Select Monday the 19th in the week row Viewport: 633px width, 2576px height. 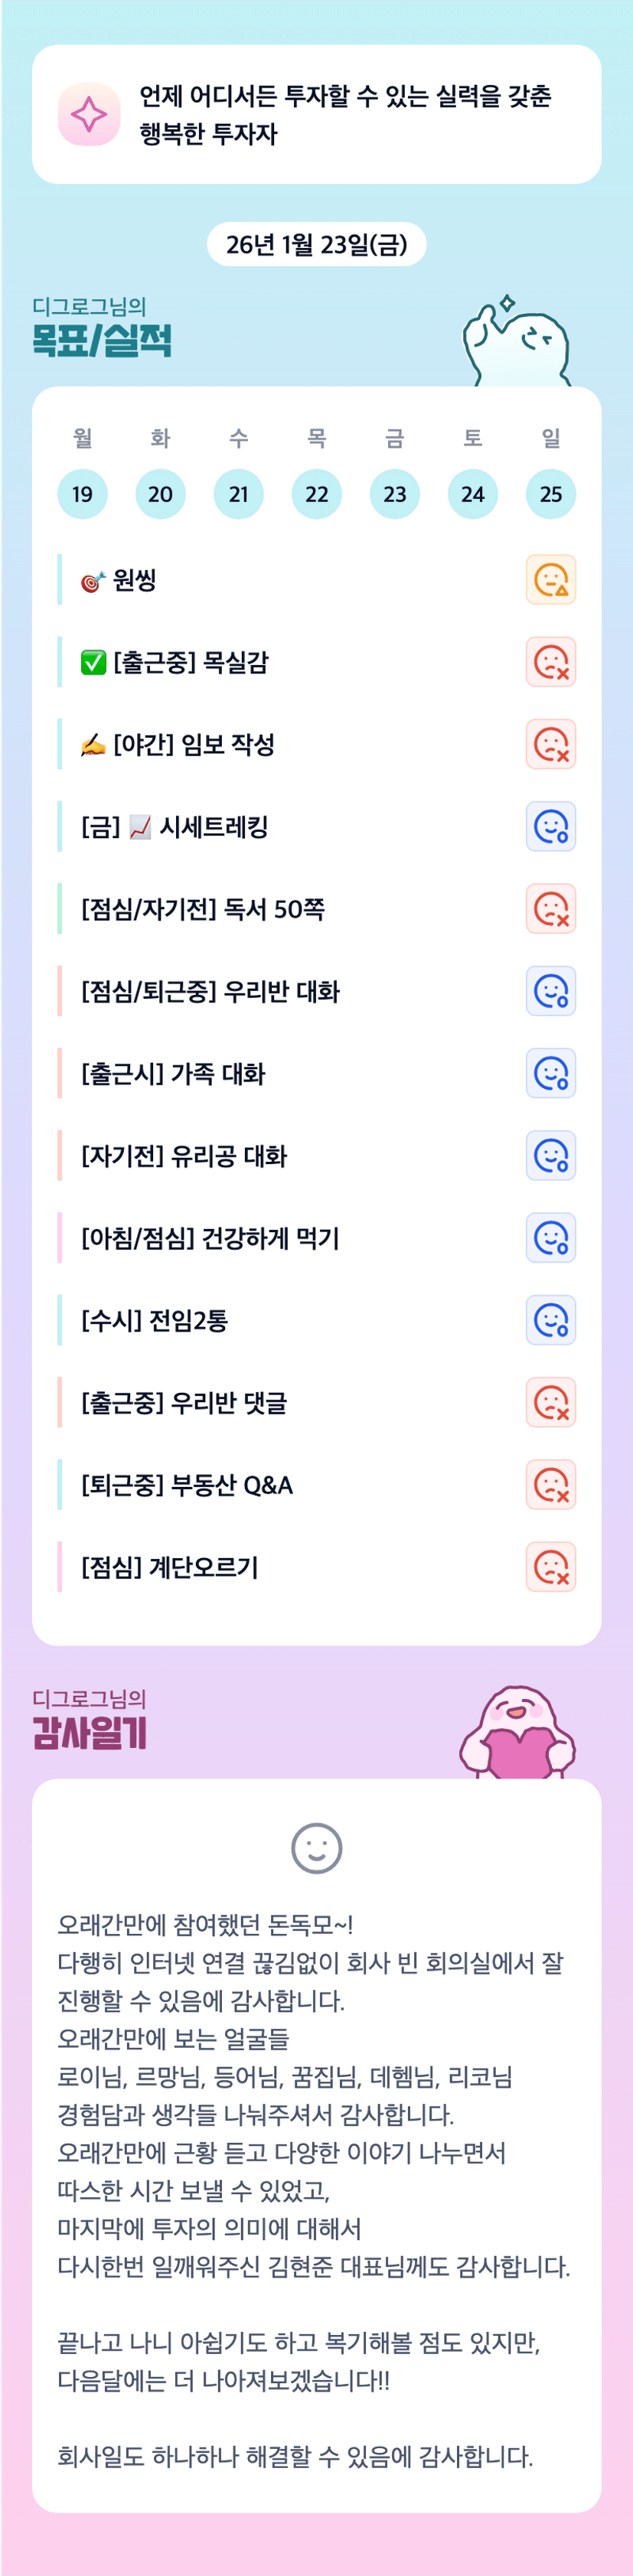pos(83,494)
